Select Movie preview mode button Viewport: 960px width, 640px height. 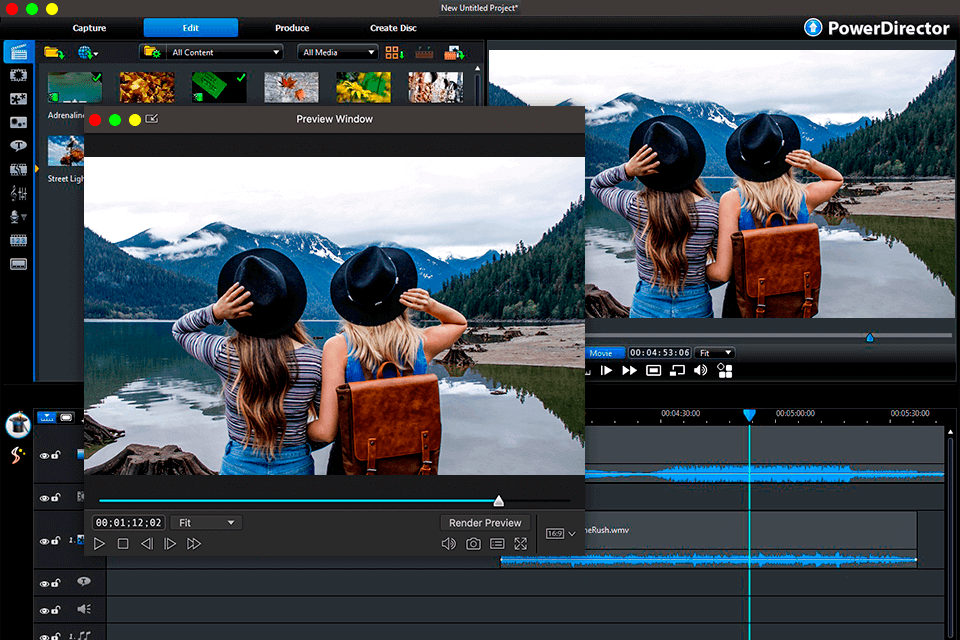(603, 353)
